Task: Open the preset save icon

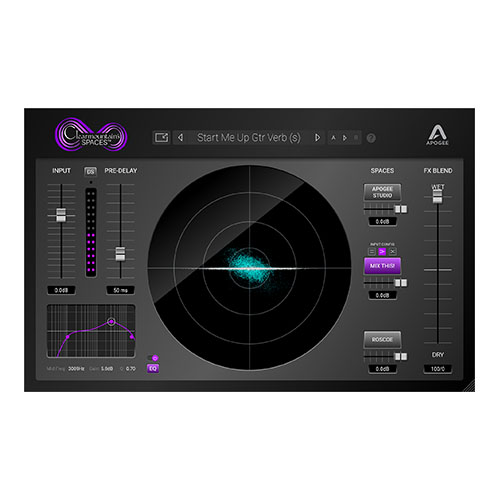Action: (x=162, y=137)
